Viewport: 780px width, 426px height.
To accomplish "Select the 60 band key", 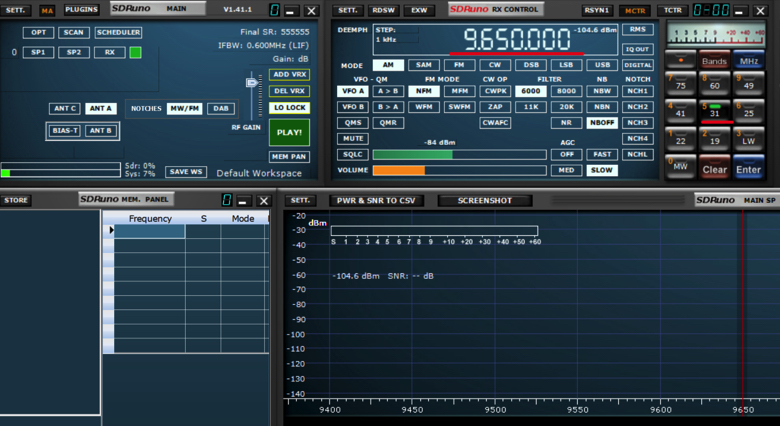I will click(714, 84).
